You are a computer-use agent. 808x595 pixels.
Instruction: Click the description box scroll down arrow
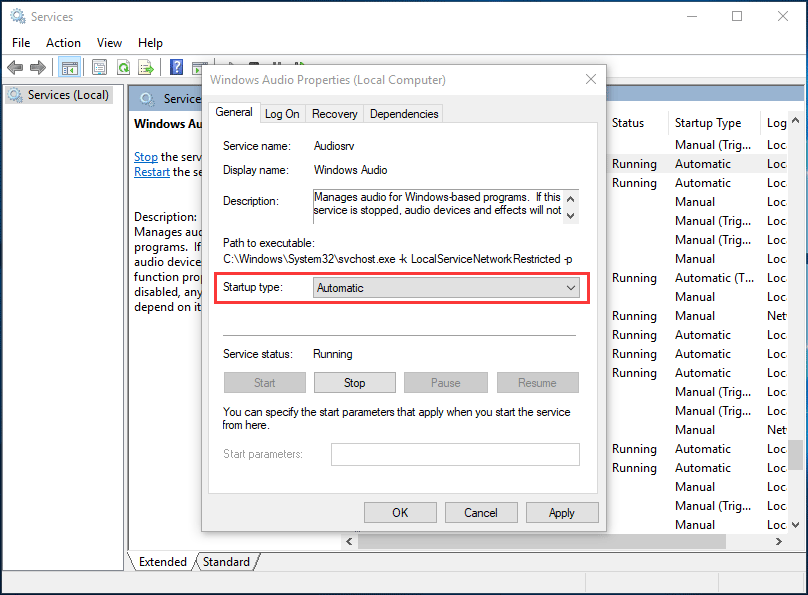[x=570, y=216]
